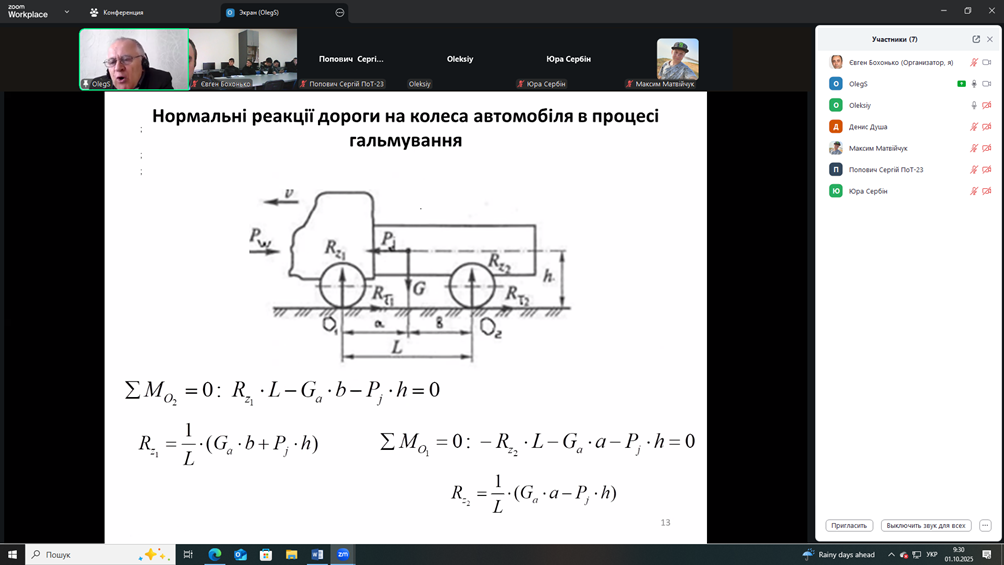Click the Windows search box
This screenshot has height=565, width=1004.
tap(95, 554)
